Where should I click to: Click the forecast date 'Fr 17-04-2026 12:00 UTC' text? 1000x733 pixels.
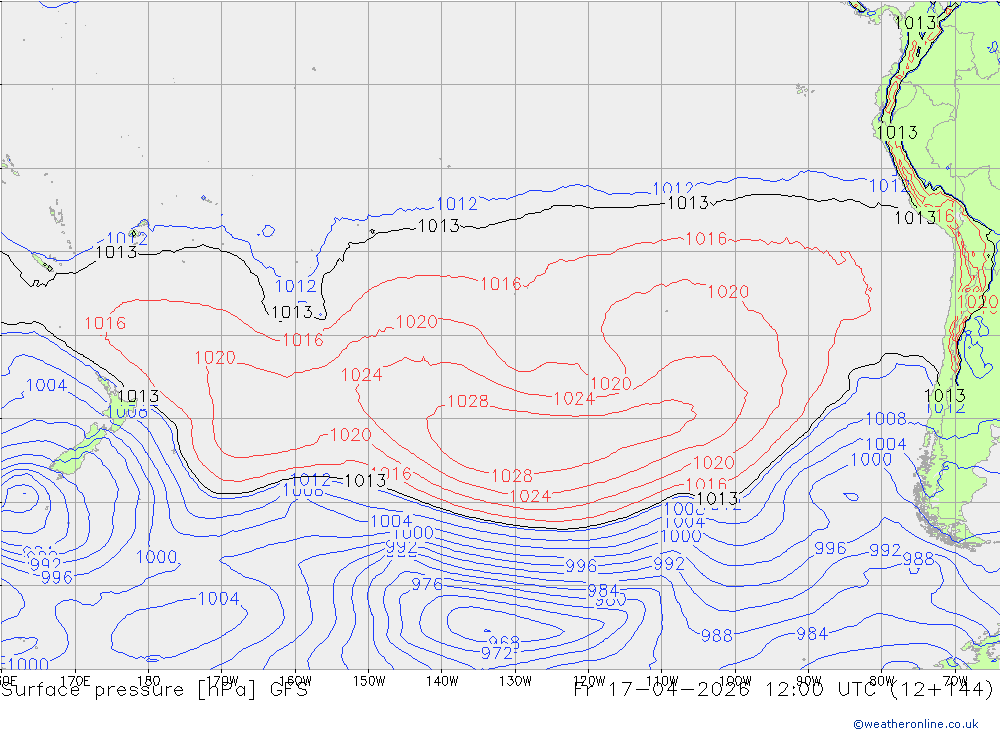click(x=724, y=689)
